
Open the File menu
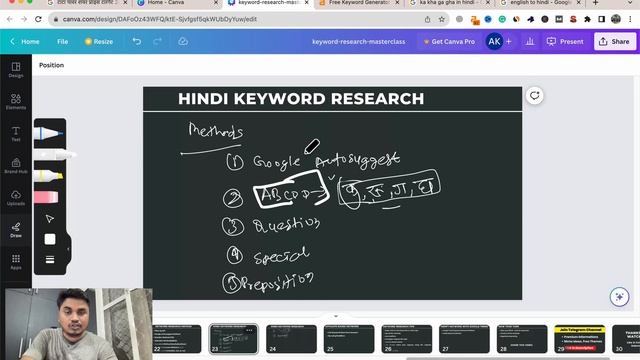pyautogui.click(x=62, y=41)
